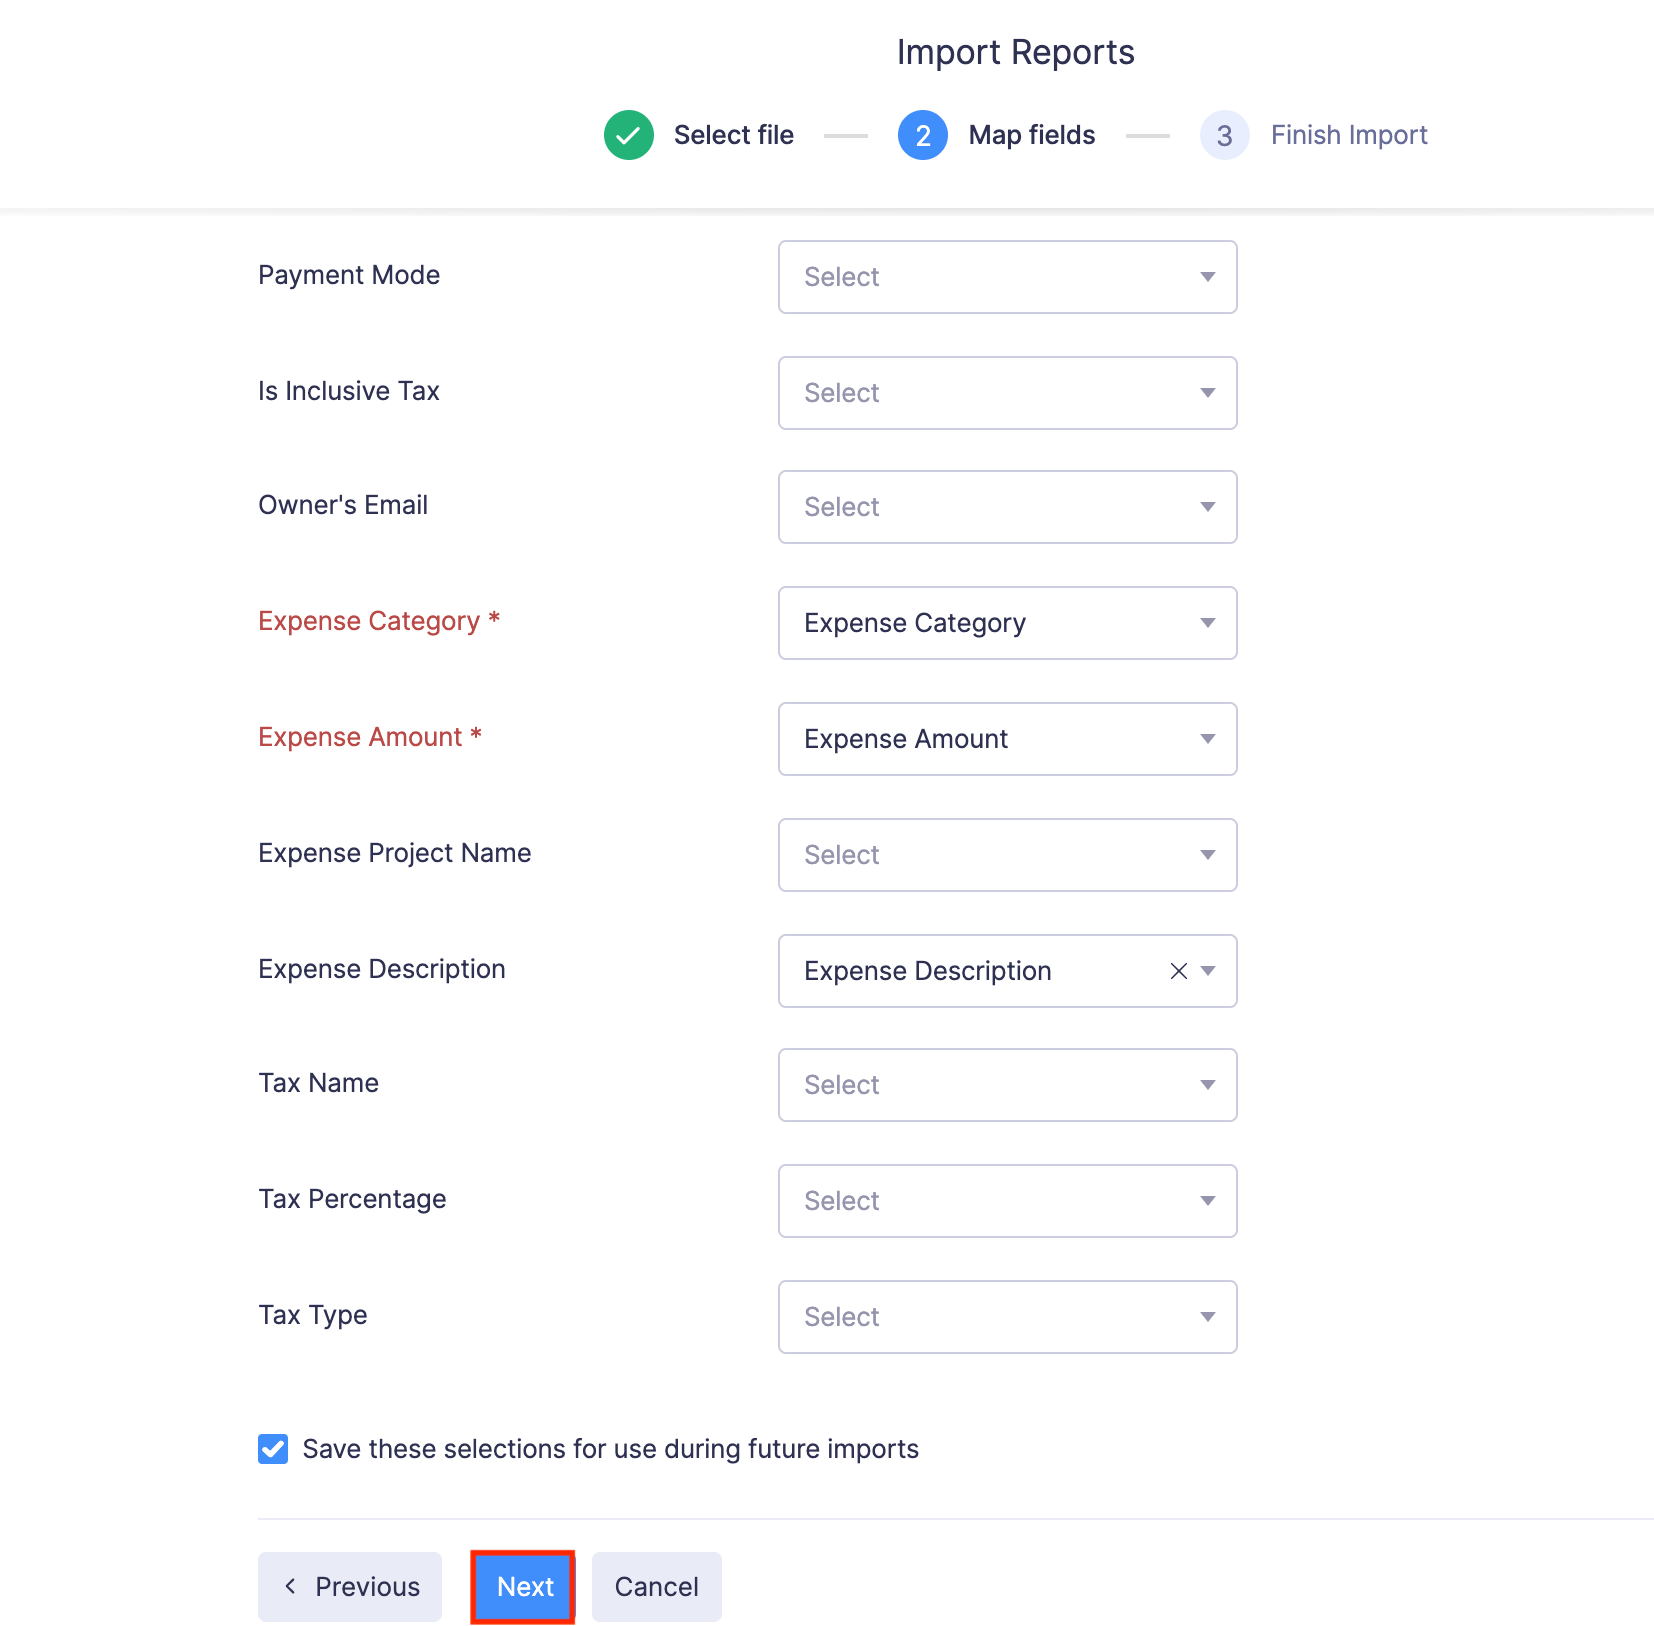Open the Tax Type dropdown
Image resolution: width=1654 pixels, height=1626 pixels.
[1007, 1317]
